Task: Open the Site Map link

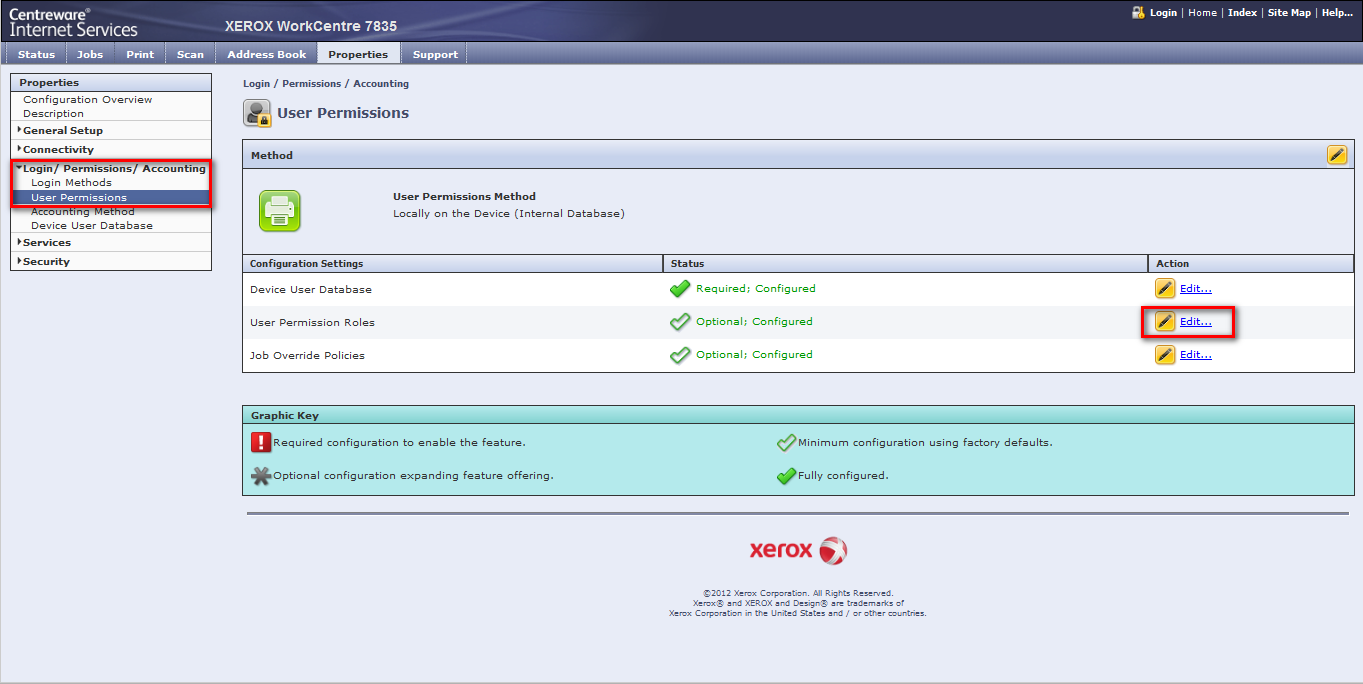Action: click(1288, 13)
